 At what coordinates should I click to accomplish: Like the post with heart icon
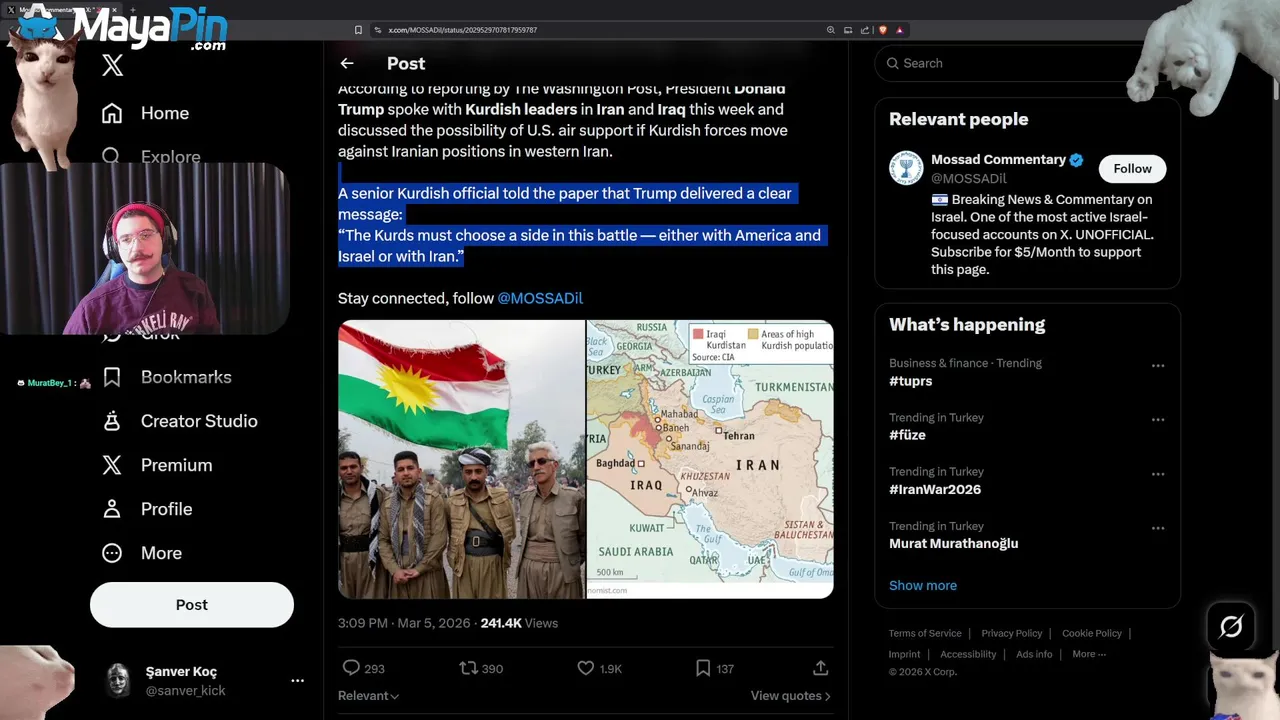(586, 668)
